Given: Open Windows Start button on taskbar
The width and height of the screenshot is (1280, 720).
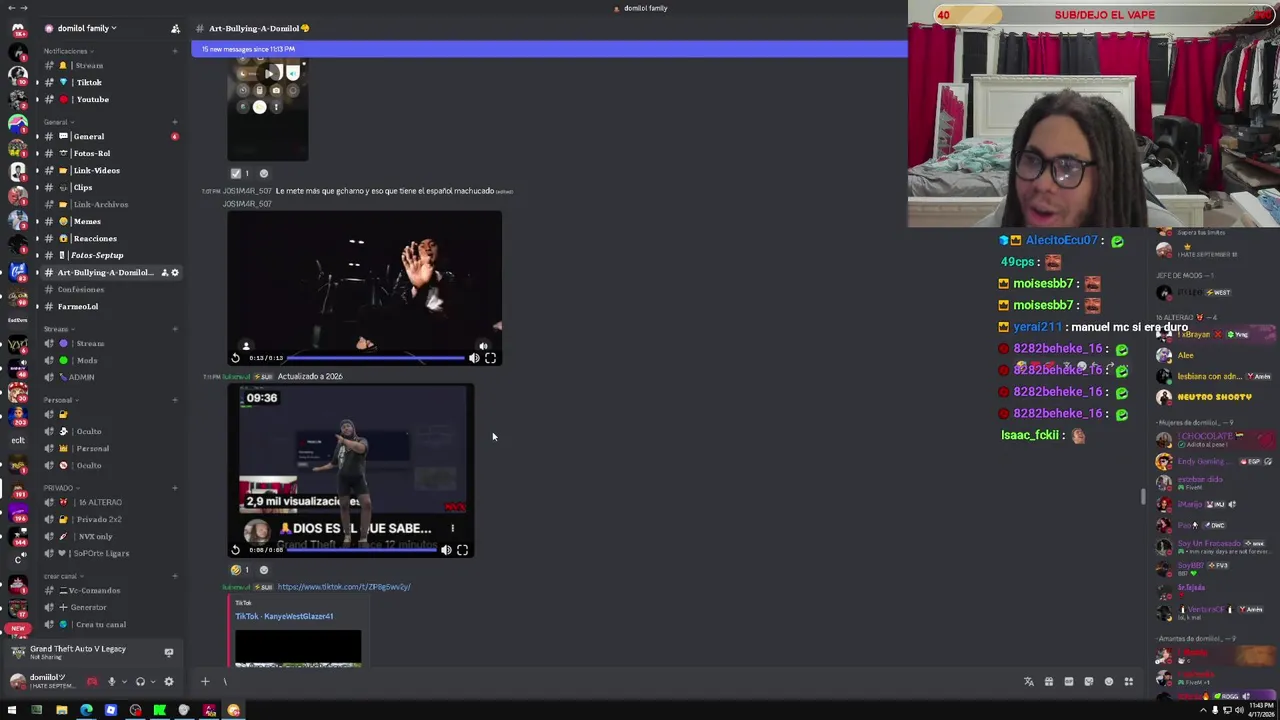Looking at the screenshot, I should coord(12,710).
